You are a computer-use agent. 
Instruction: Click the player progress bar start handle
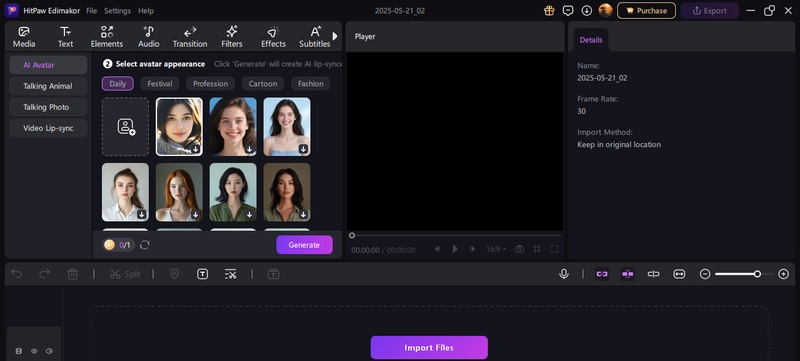[x=352, y=235]
